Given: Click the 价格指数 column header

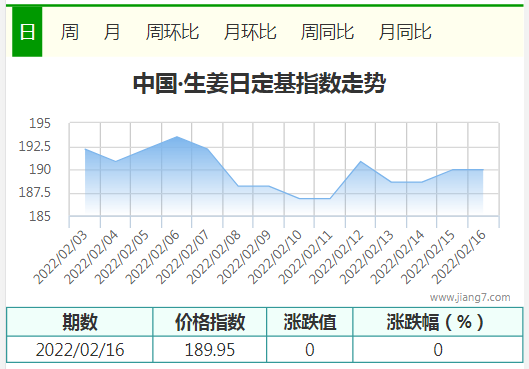Looking at the screenshot, I should (210, 322).
